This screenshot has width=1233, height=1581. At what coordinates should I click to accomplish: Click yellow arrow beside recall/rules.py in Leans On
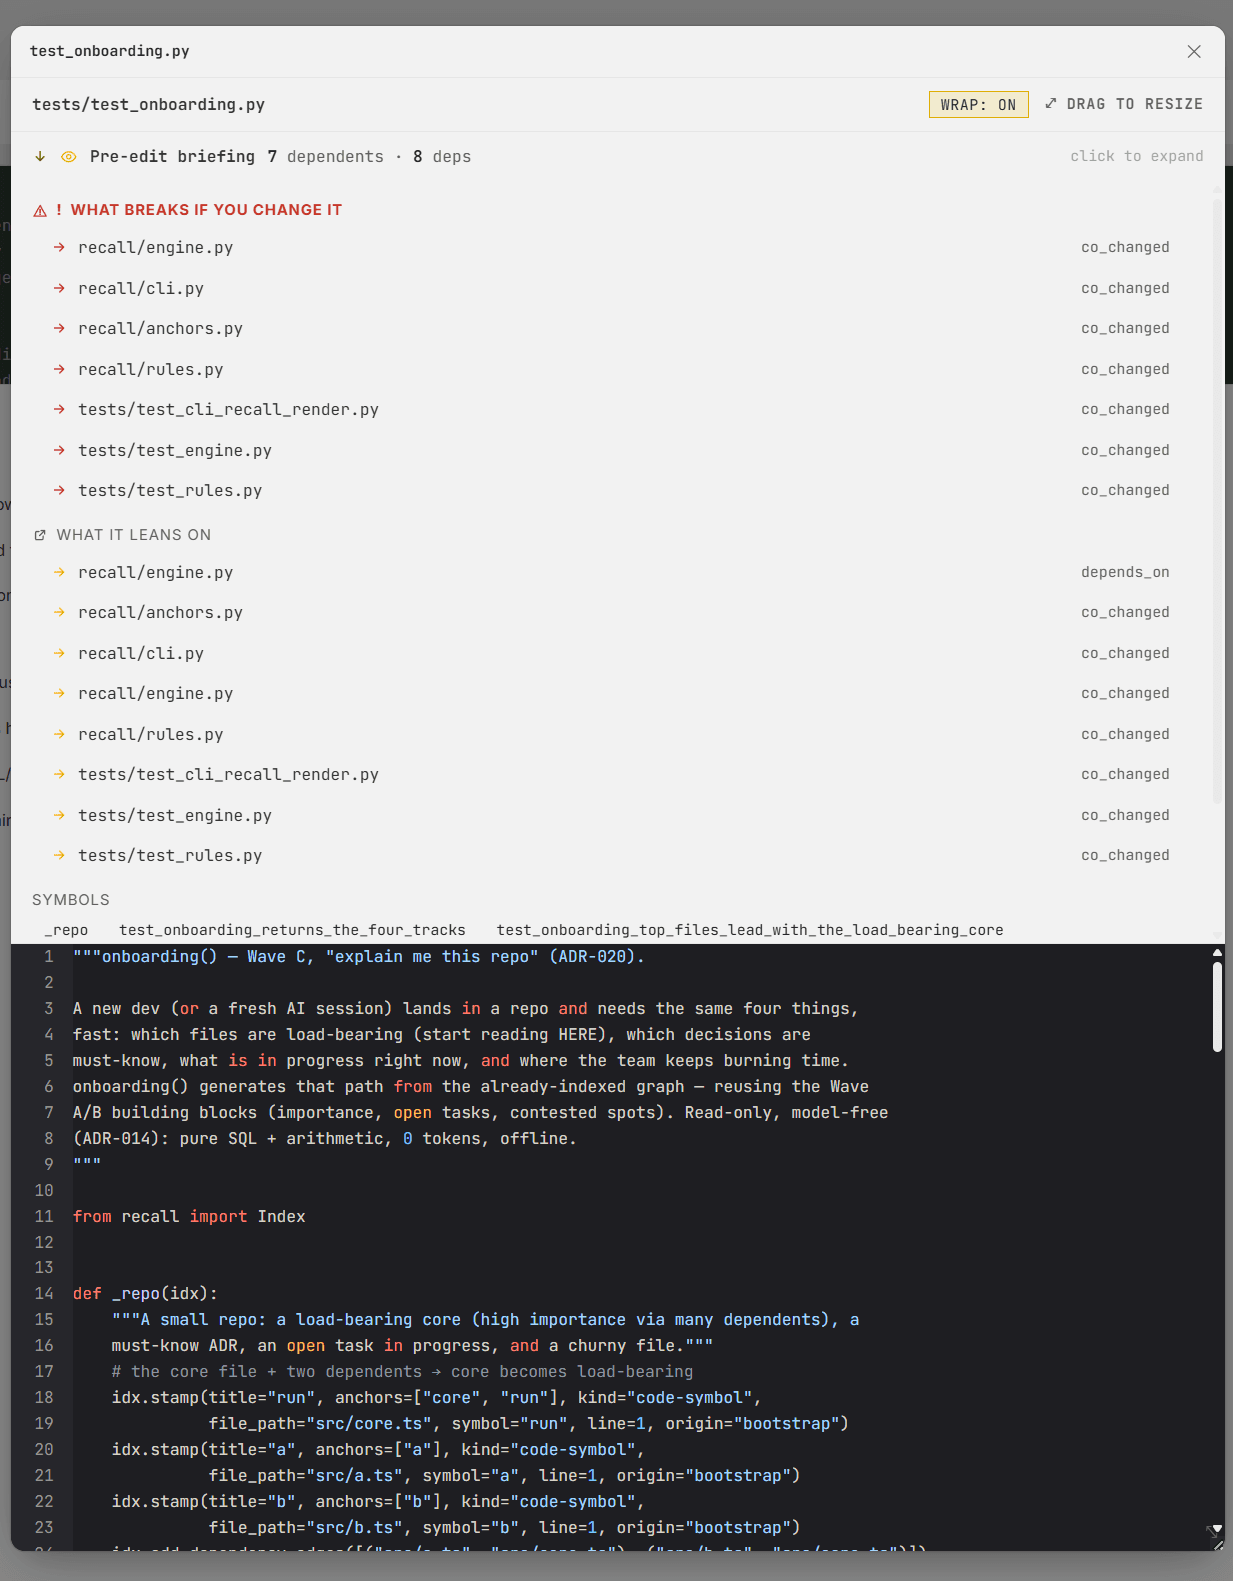click(x=59, y=734)
